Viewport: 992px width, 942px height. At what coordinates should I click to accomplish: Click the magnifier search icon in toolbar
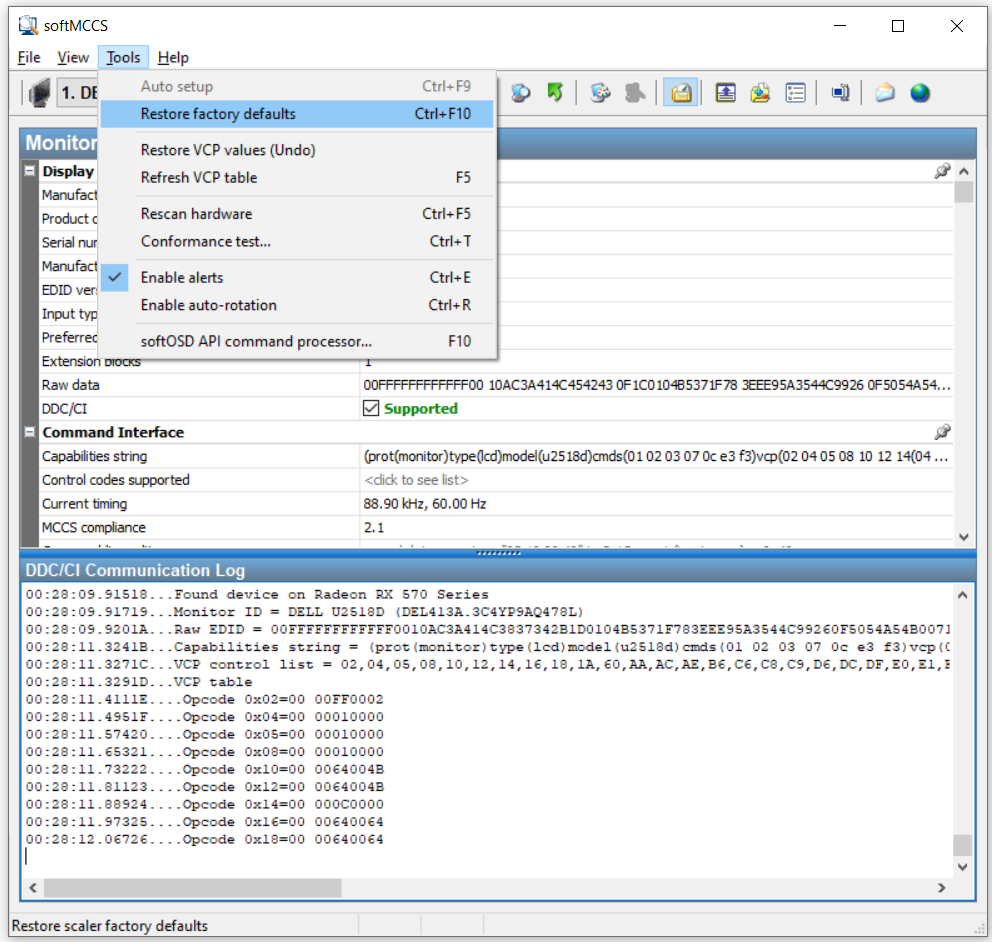(520, 93)
